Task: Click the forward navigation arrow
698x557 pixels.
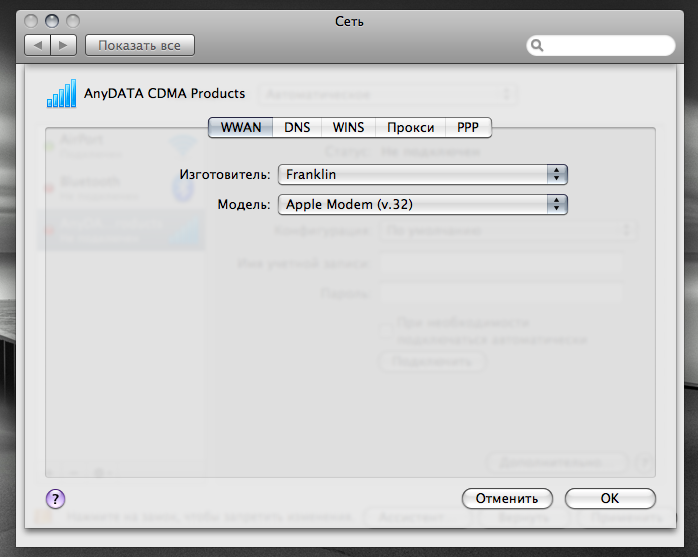Action: click(x=63, y=45)
